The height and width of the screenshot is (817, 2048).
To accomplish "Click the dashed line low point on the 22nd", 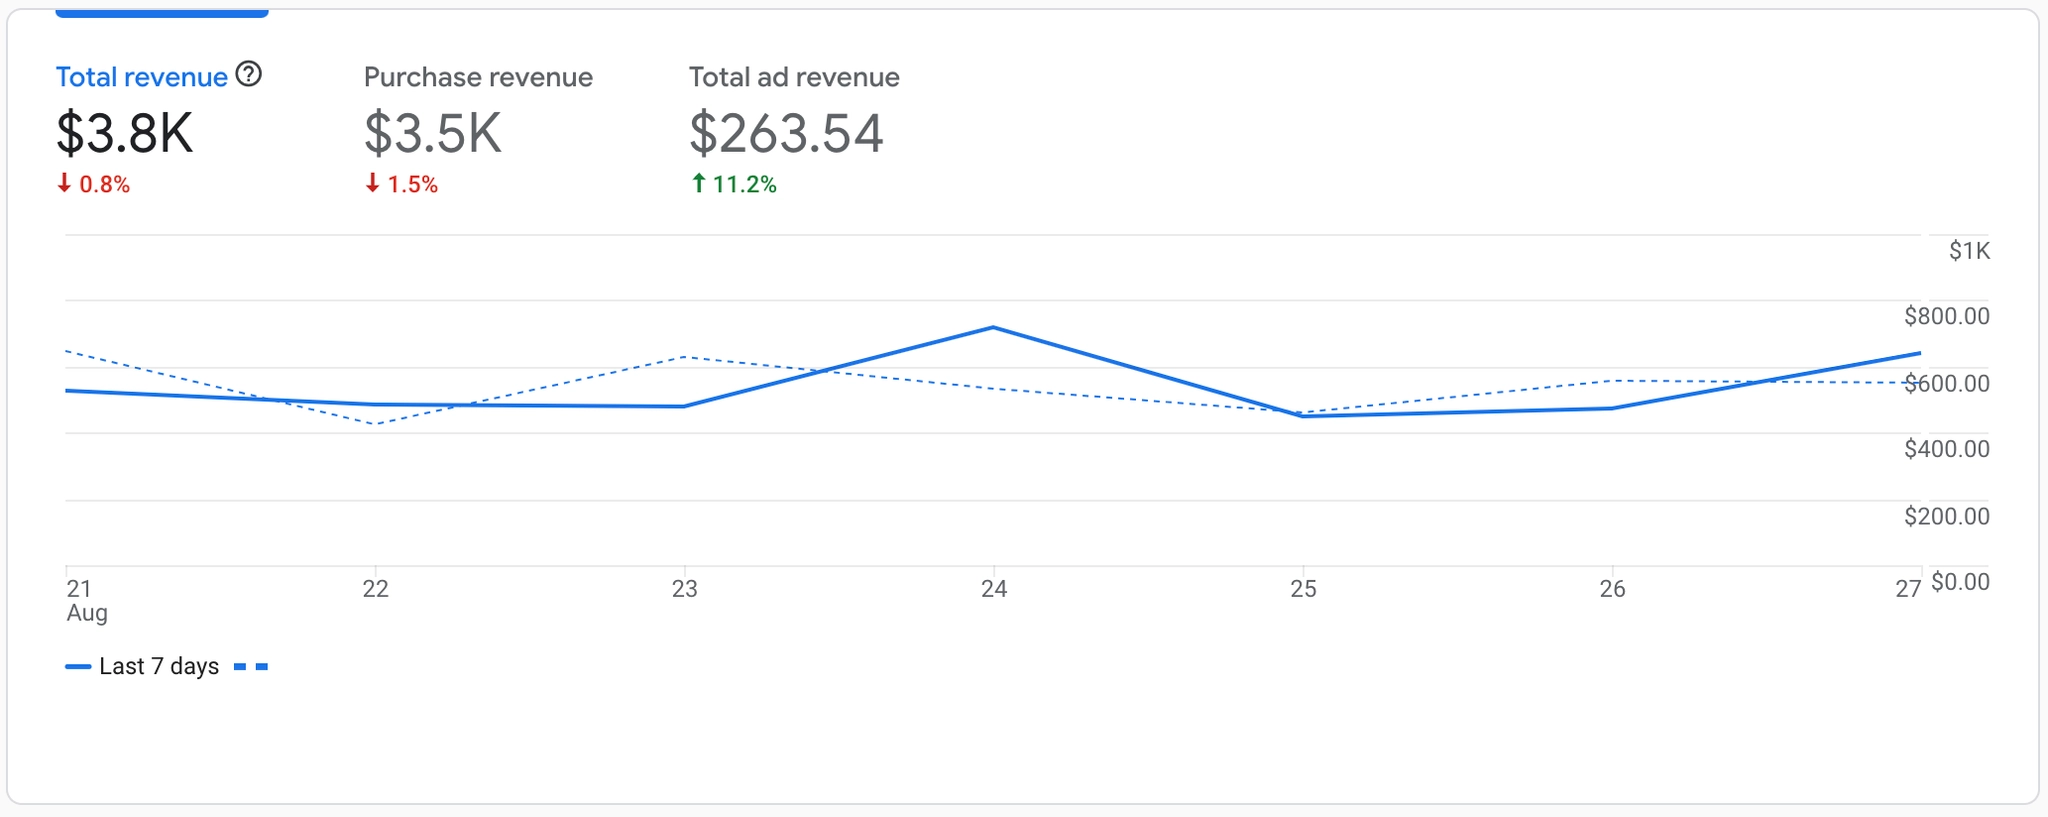I will 375,424.
